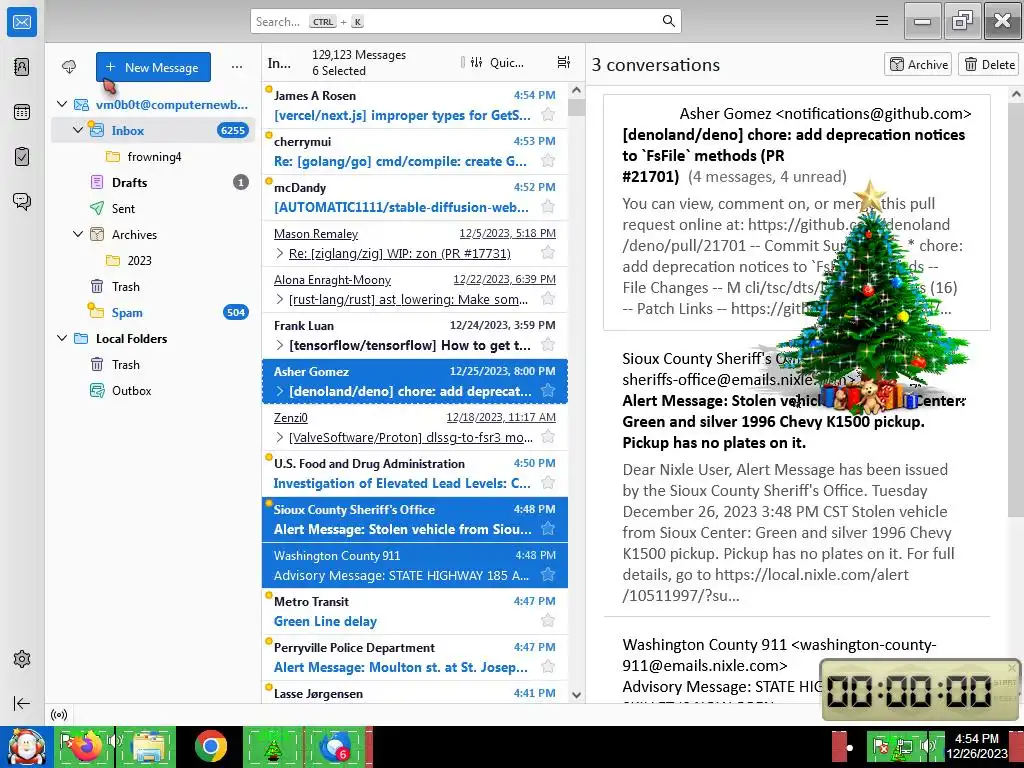Open the Lasse Jørgensen message

tap(415, 692)
